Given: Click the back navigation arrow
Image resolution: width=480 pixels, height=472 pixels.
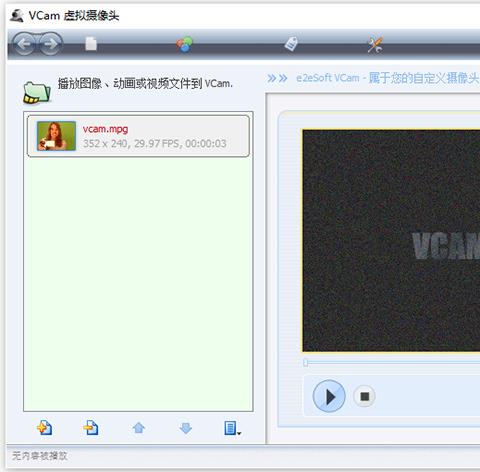Looking at the screenshot, I should pyautogui.click(x=24, y=44).
